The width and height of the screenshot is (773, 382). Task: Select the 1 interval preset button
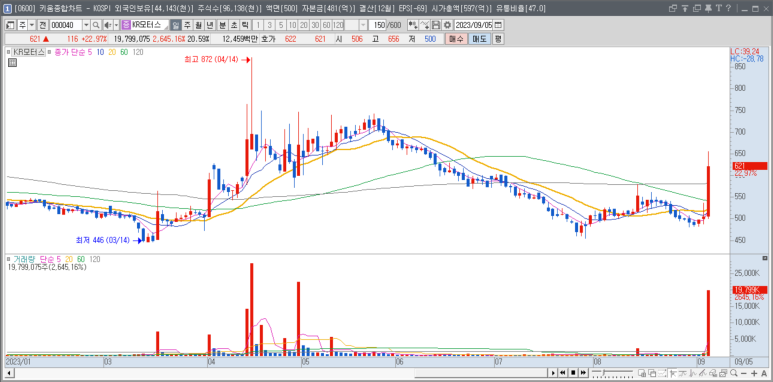coord(258,25)
